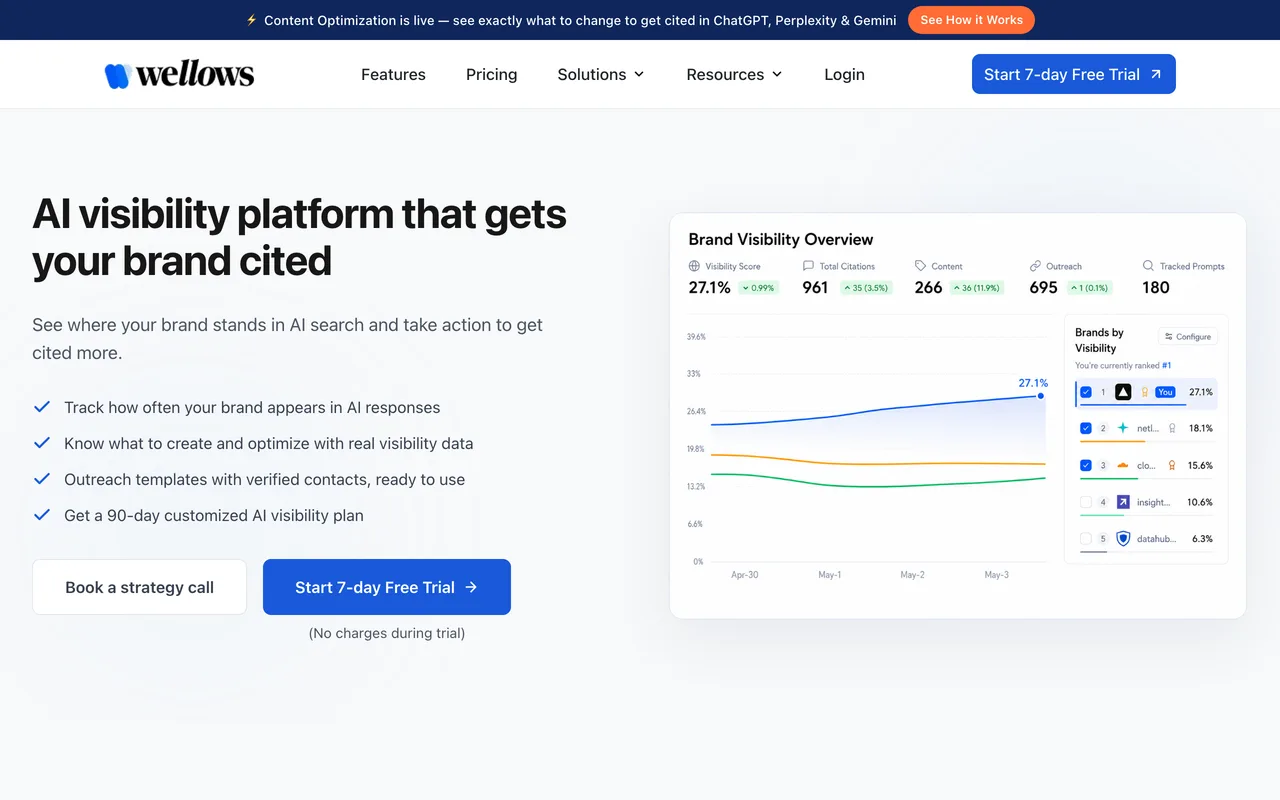The width and height of the screenshot is (1280, 800).
Task: Click the 27.1% data point on chart
Action: (x=1041, y=396)
